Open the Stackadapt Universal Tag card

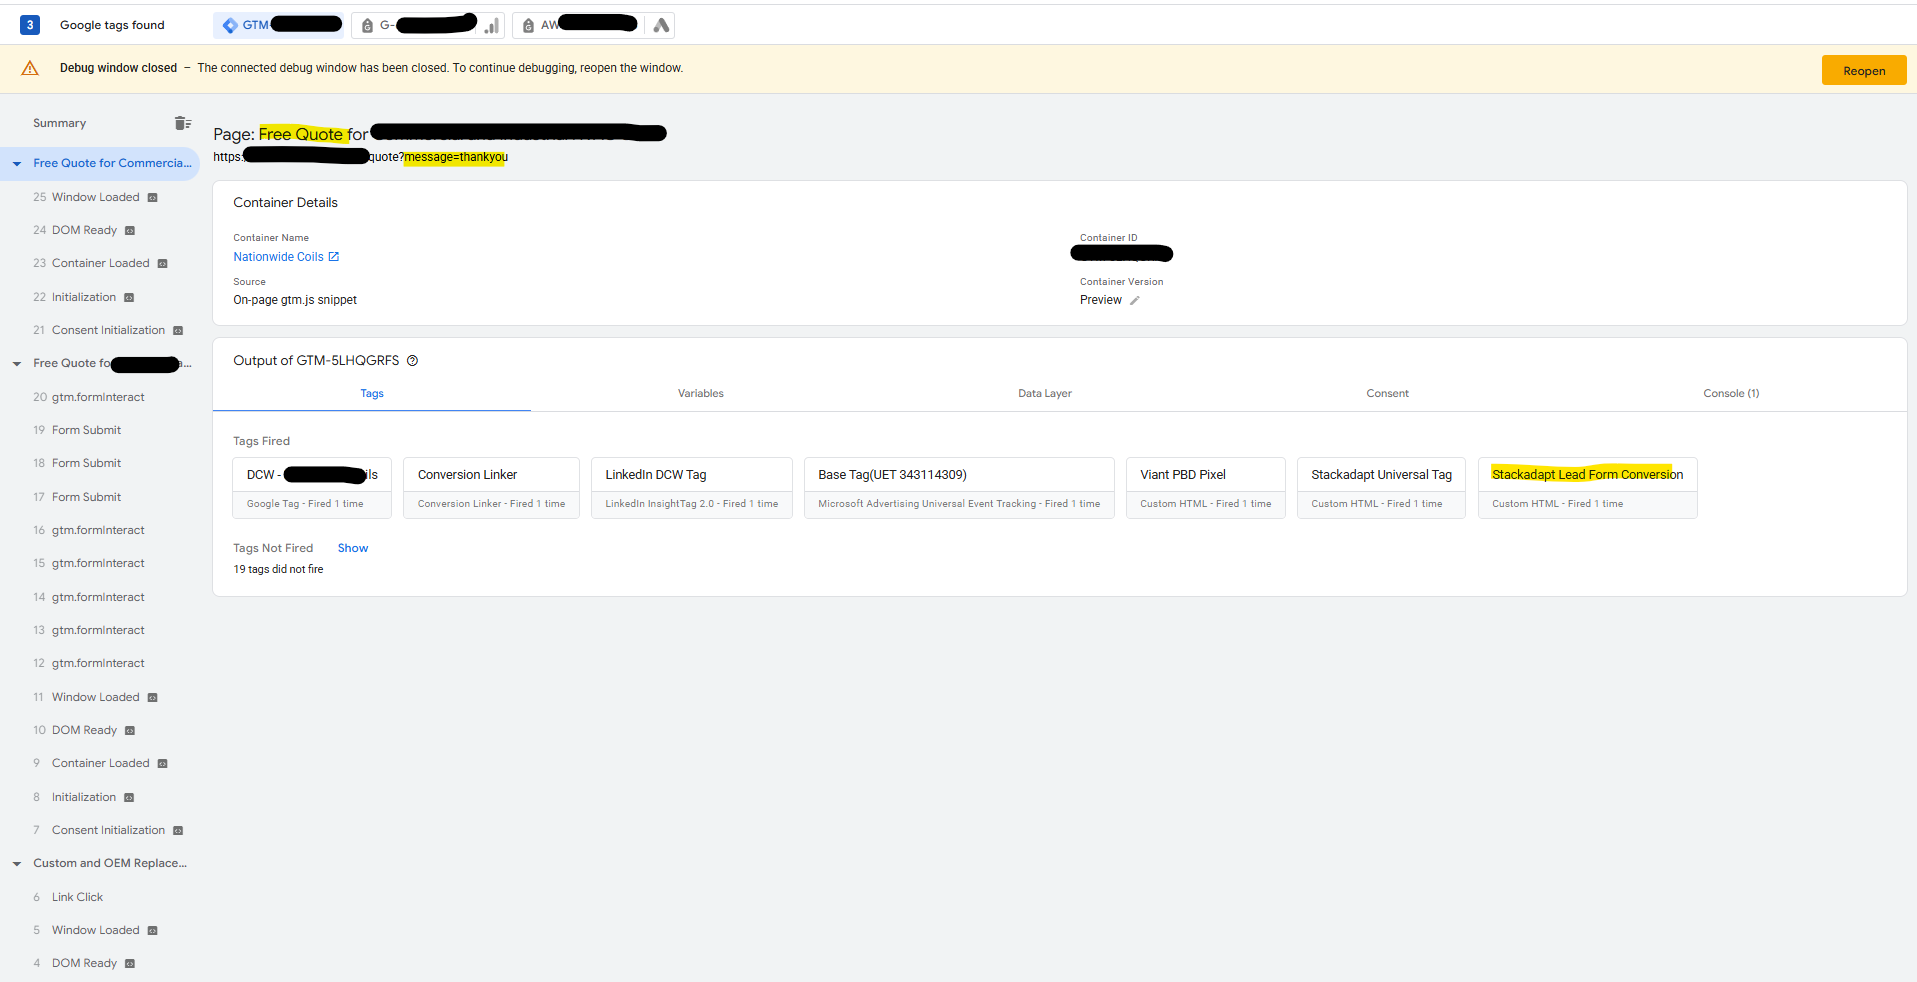click(1381, 488)
